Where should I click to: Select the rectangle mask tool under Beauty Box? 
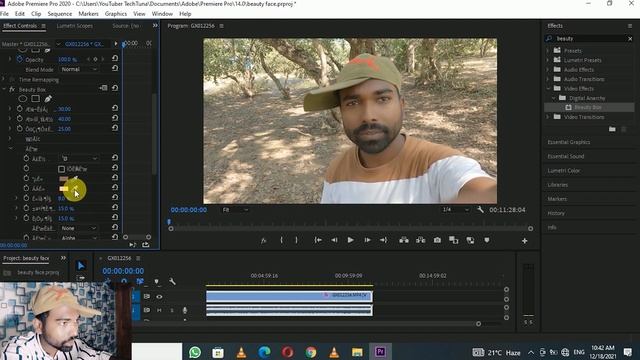coord(36,99)
